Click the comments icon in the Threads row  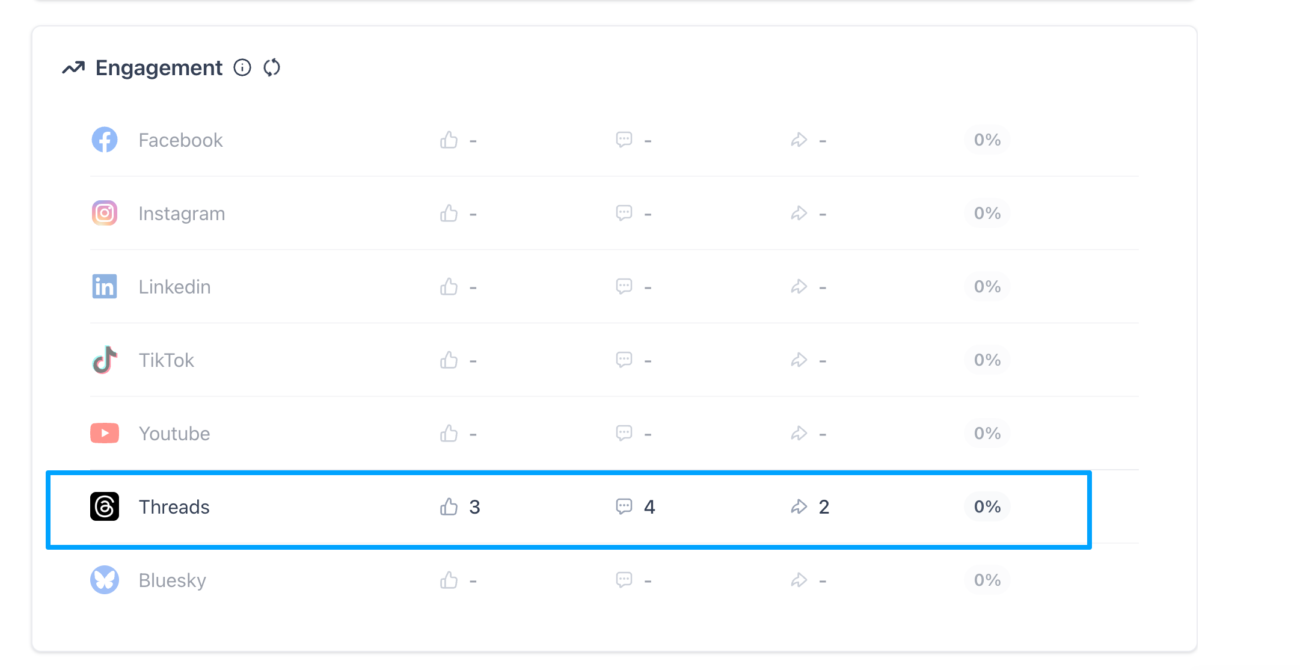pyautogui.click(x=623, y=507)
